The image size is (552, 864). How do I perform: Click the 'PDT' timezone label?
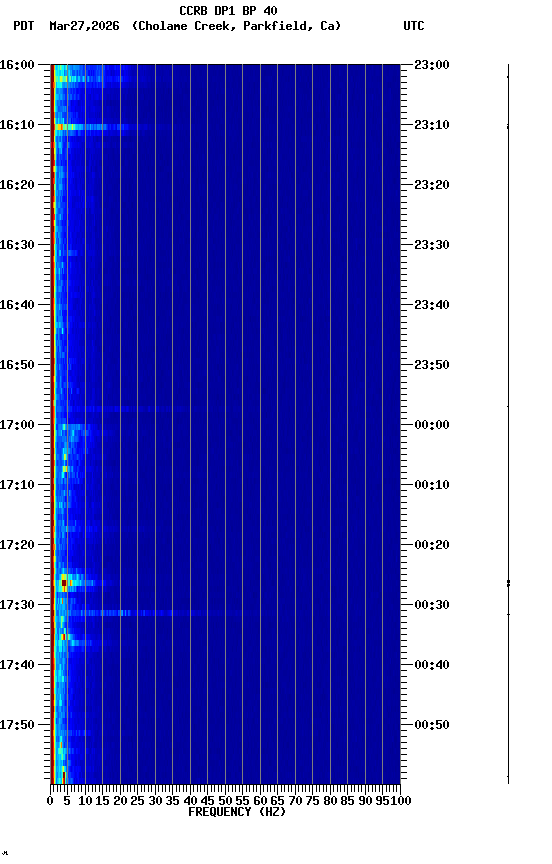24,26
